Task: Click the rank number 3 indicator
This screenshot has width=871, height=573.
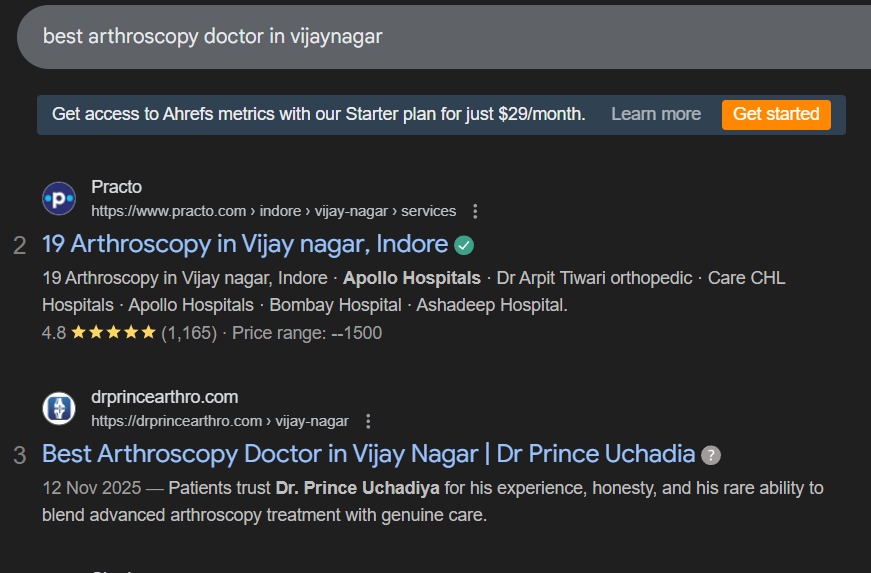Action: (x=20, y=456)
